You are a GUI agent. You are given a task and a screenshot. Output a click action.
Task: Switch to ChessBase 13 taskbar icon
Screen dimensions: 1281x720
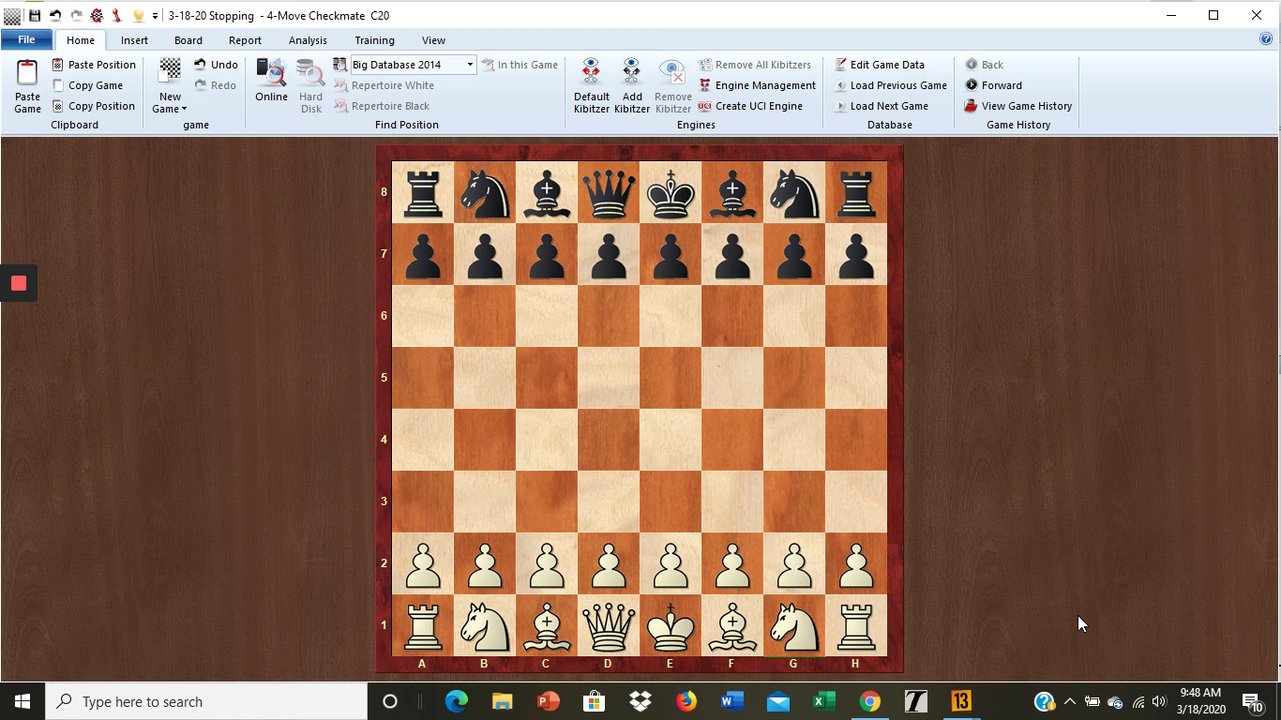point(961,701)
